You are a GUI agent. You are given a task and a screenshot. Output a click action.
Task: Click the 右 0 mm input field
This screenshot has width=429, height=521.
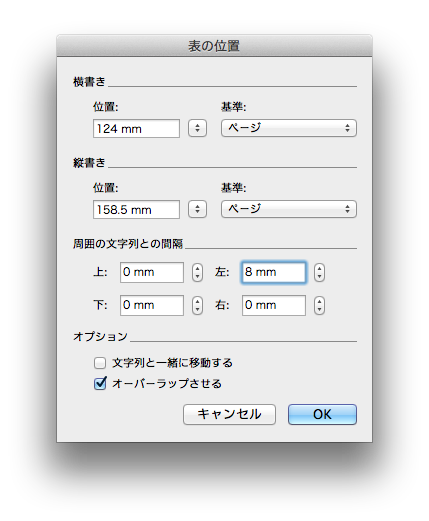(273, 305)
